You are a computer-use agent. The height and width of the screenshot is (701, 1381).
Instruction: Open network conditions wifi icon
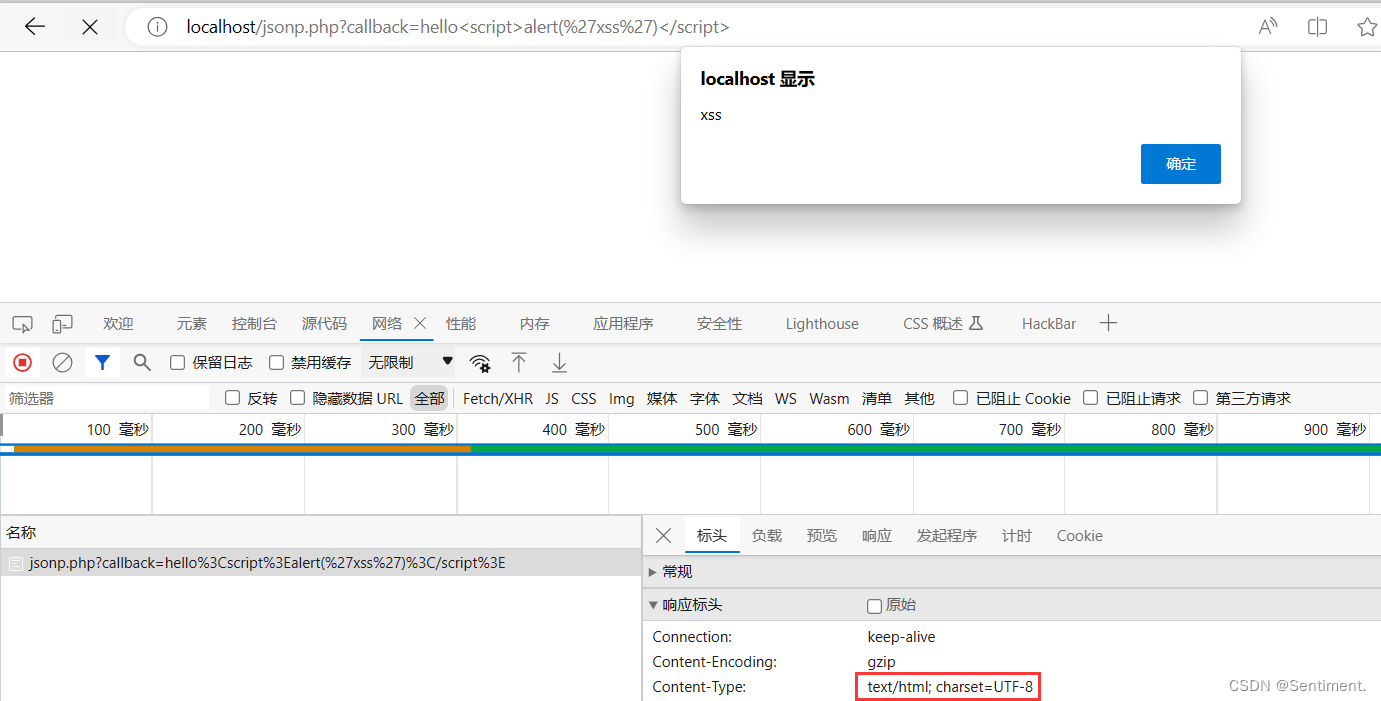point(480,362)
